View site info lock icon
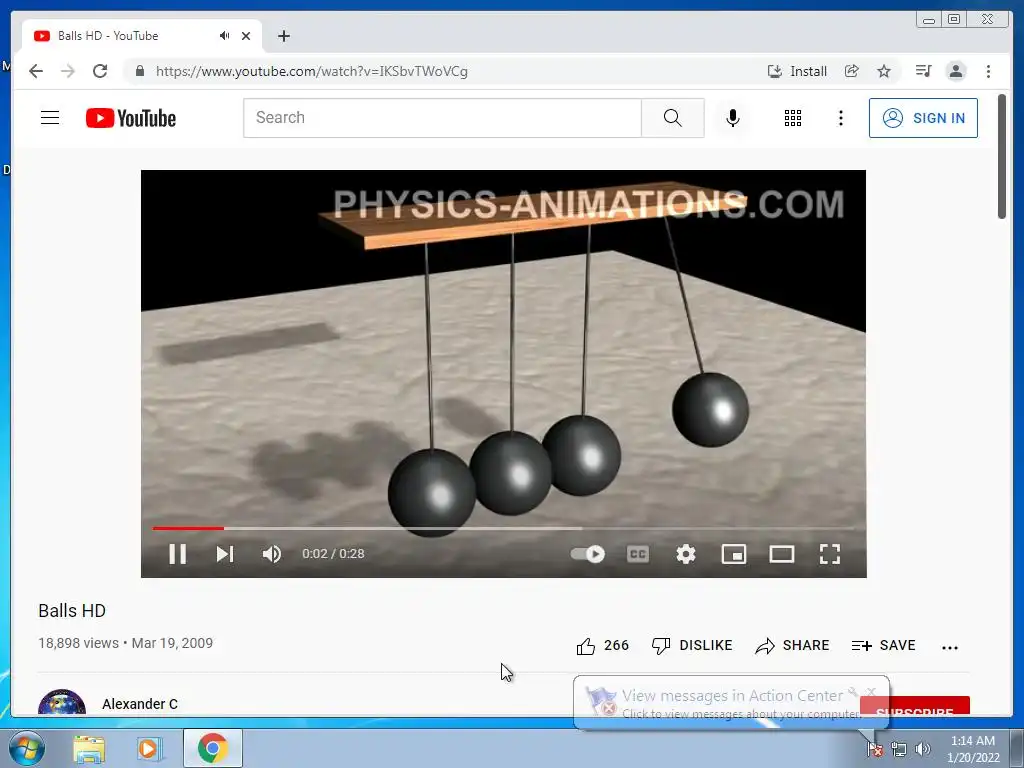Viewport: 1024px width, 768px height. point(139,71)
